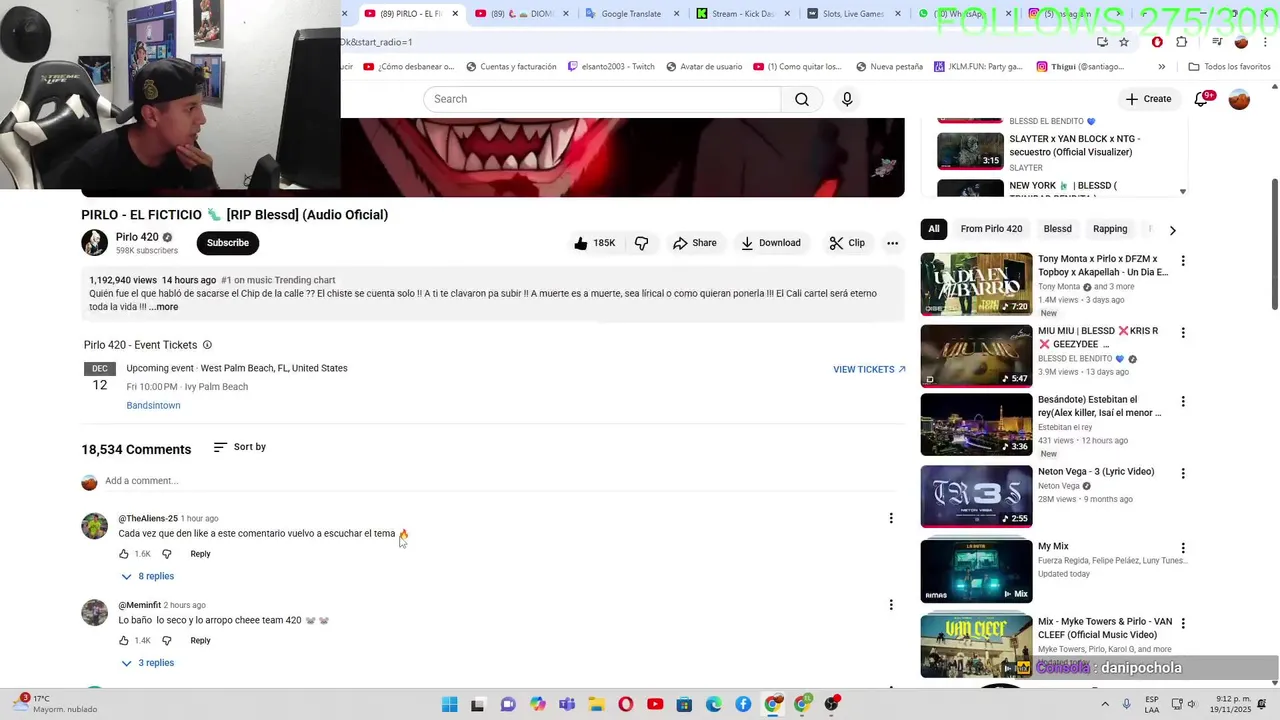Image resolution: width=1280 pixels, height=720 pixels.
Task: Show Event Tickets info icon
Action: click(207, 345)
